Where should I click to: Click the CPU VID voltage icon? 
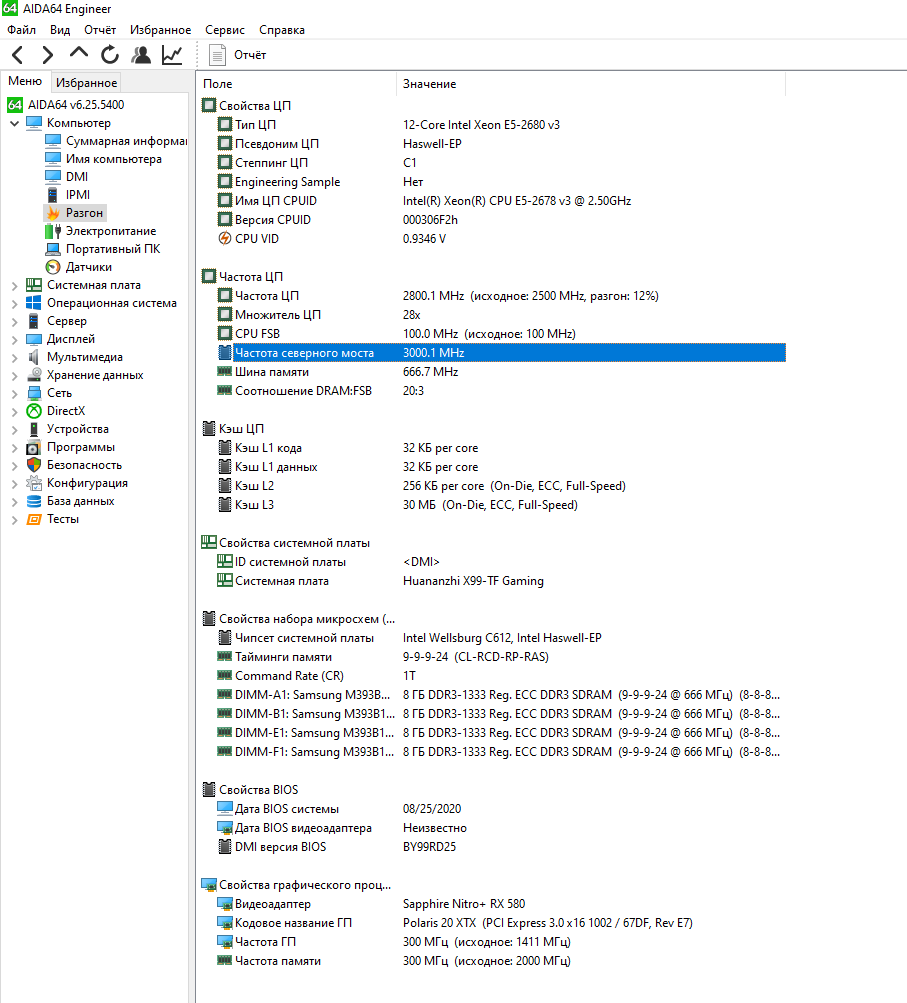[225, 239]
